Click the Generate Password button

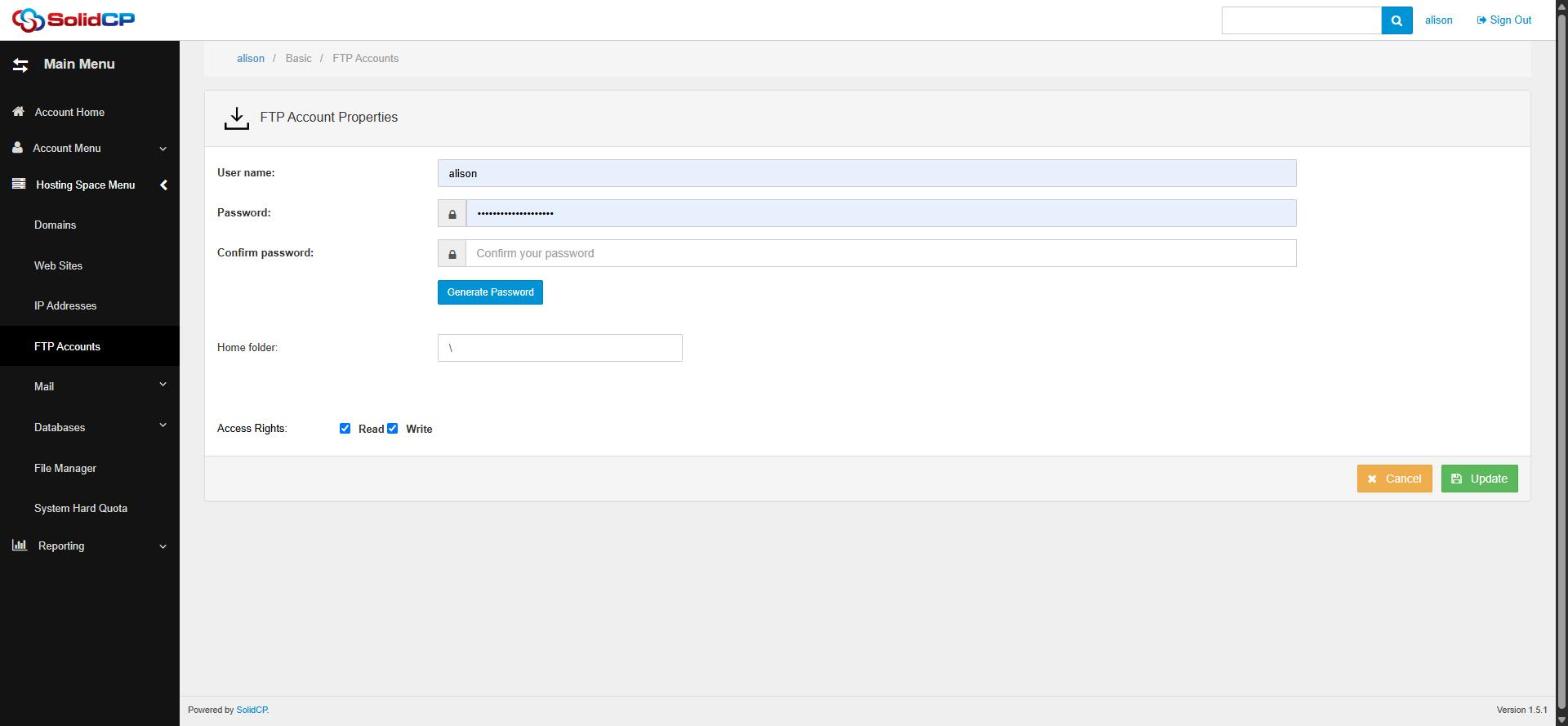pyautogui.click(x=490, y=292)
